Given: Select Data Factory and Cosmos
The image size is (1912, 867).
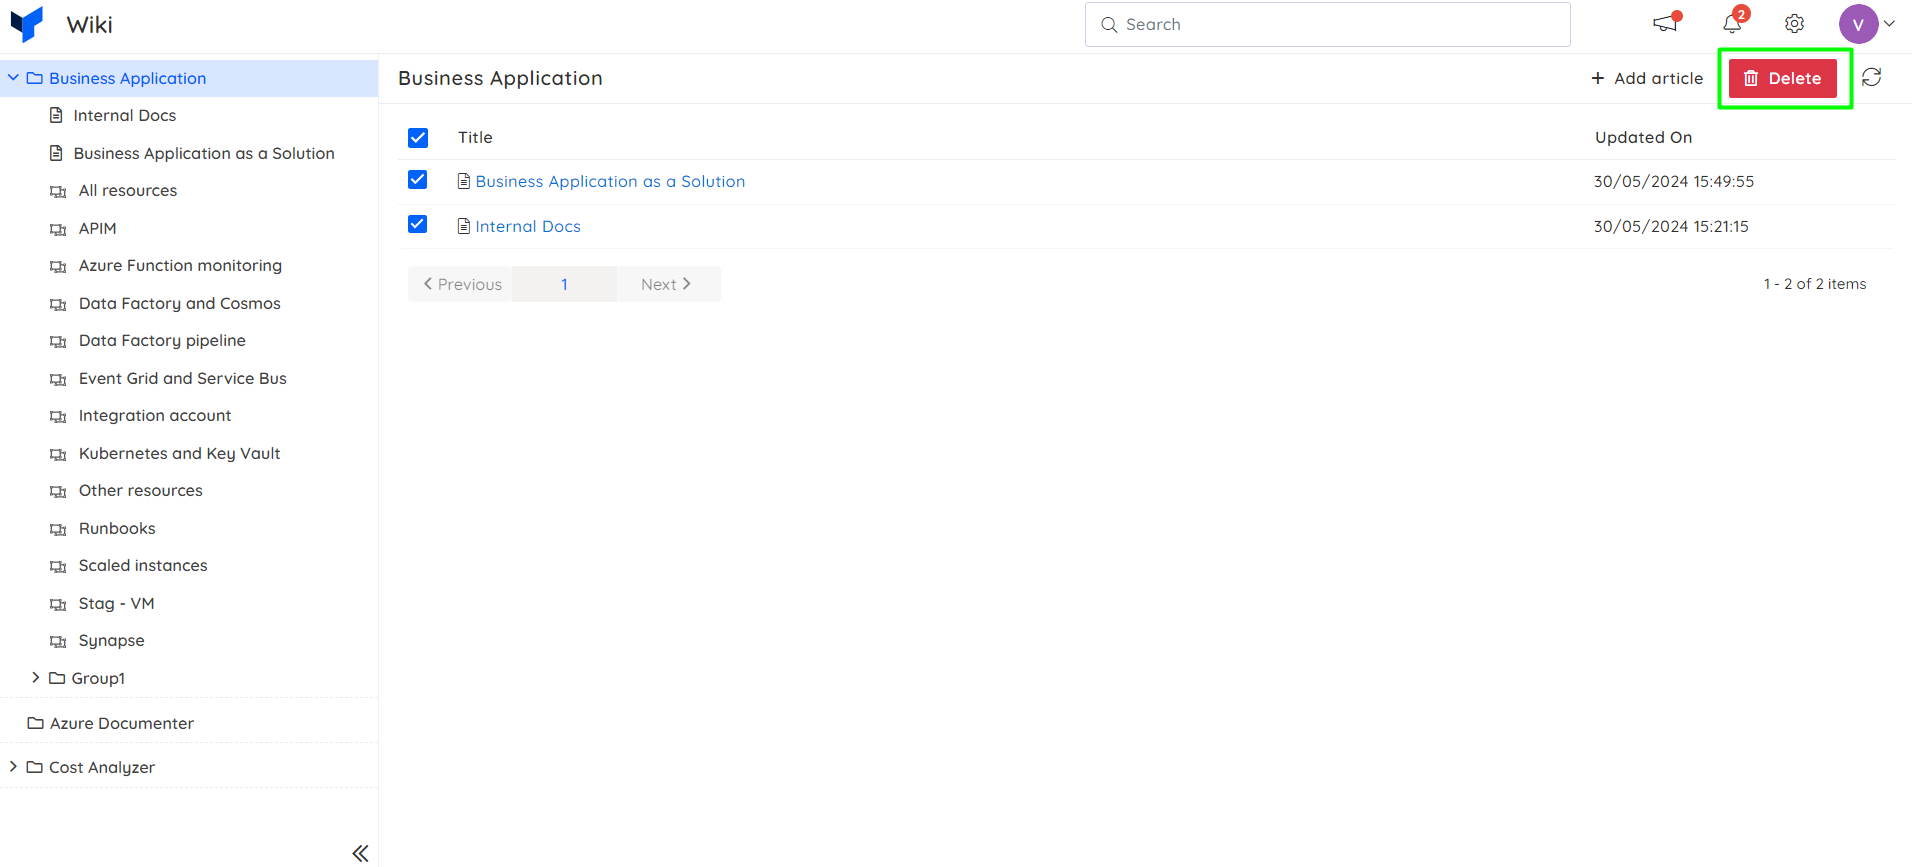Looking at the screenshot, I should 180,303.
